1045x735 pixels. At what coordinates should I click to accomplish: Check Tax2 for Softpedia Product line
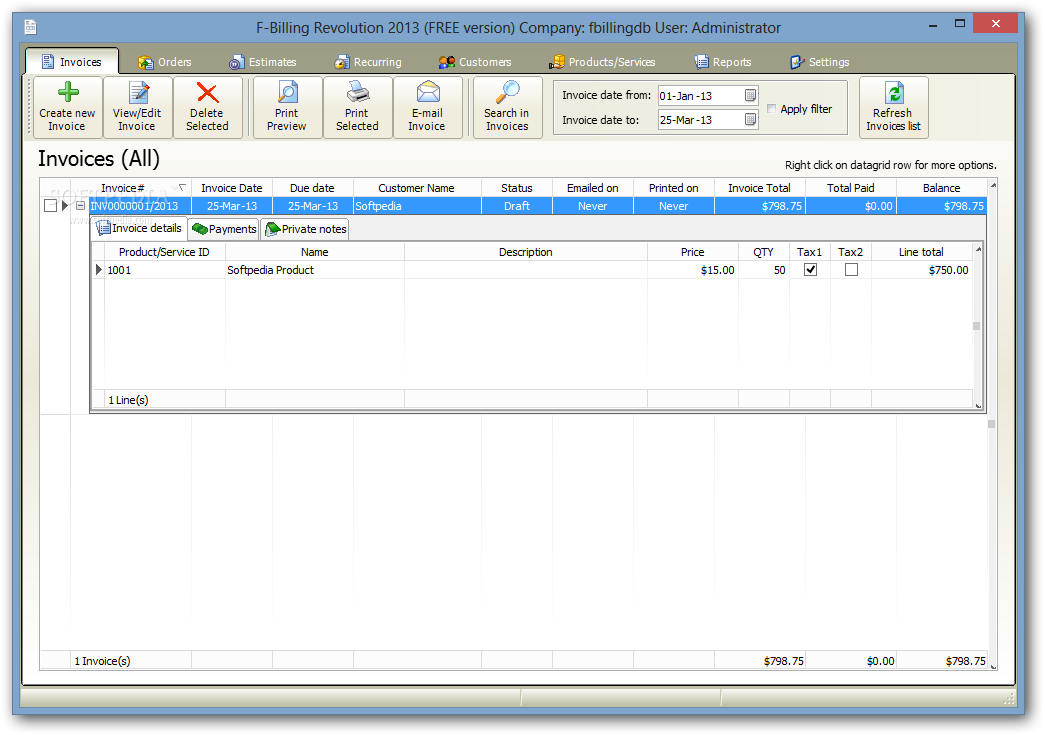(851, 270)
